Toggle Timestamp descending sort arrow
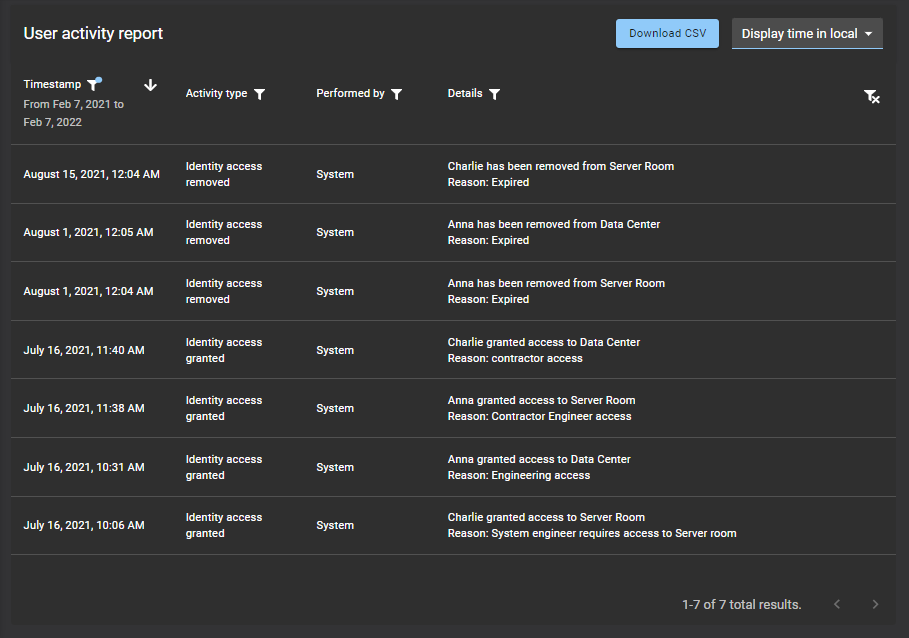 150,85
